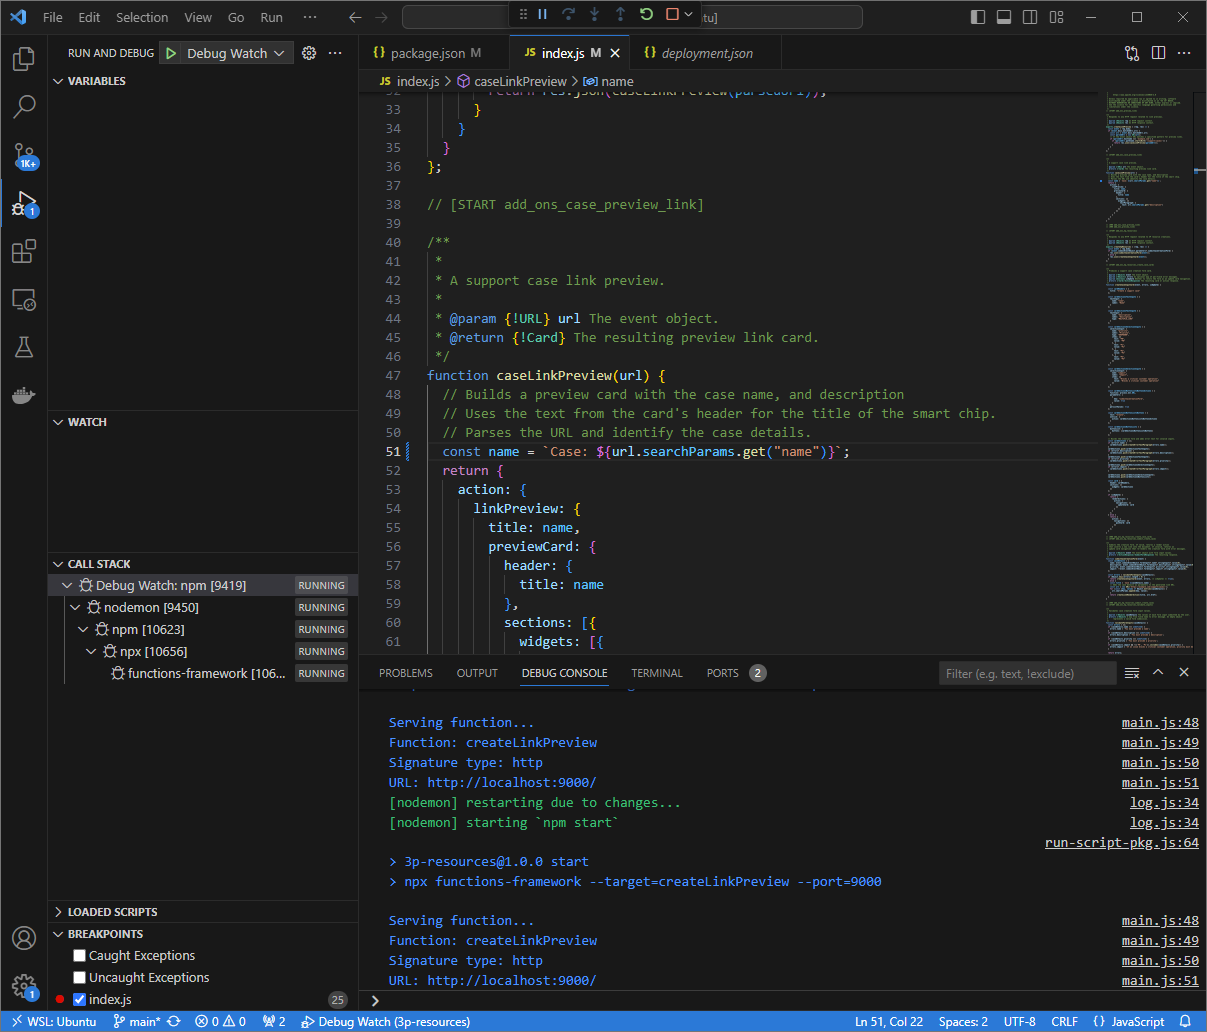This screenshot has width=1207, height=1032.
Task: Uncheck the index.js breakpoint
Action: tap(79, 999)
